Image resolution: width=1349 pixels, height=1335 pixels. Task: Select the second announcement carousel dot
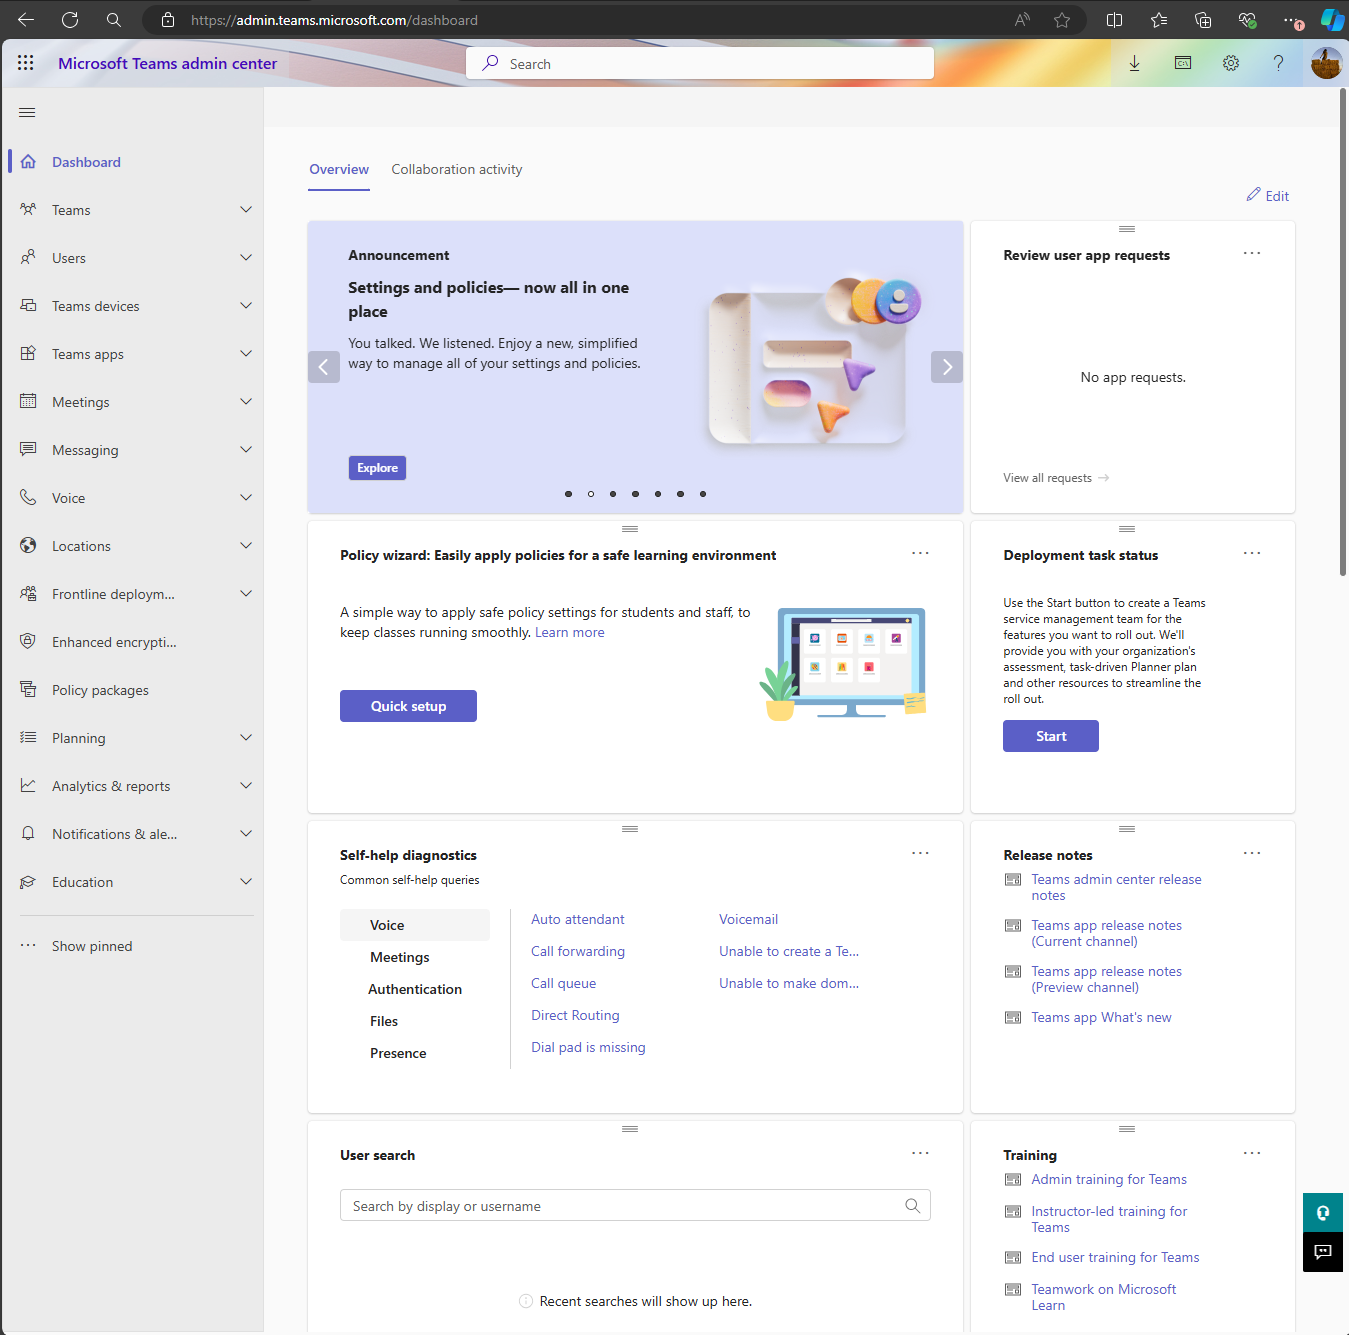pyautogui.click(x=590, y=493)
